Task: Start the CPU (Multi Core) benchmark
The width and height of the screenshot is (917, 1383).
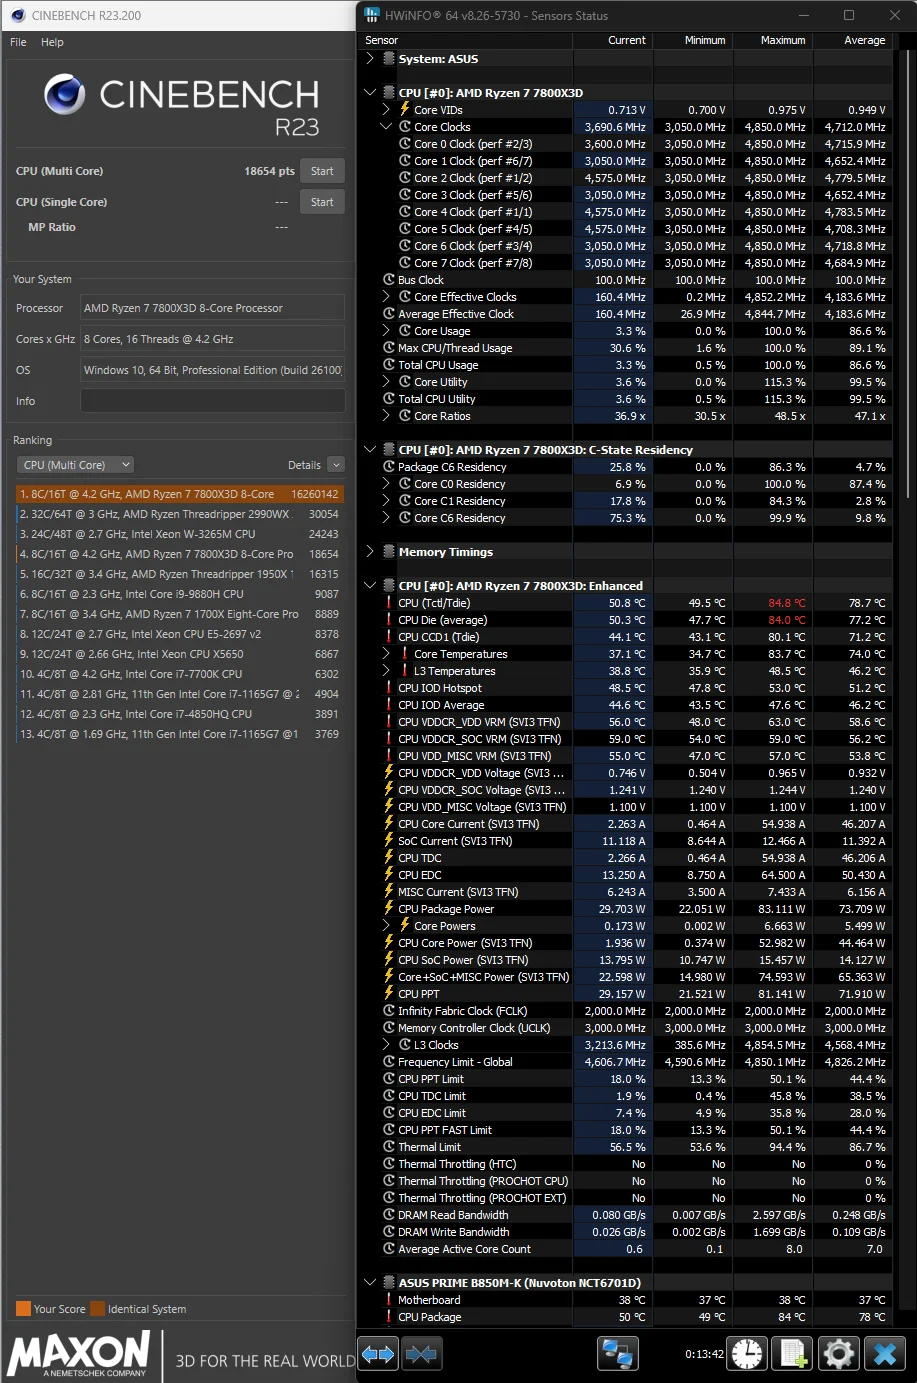Action: click(x=322, y=171)
